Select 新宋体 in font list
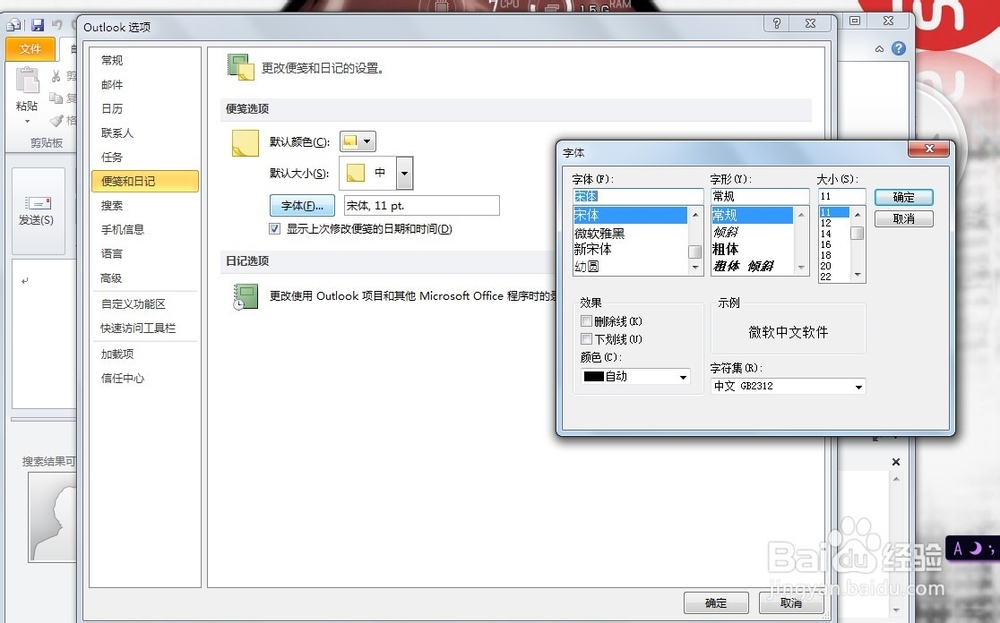 tap(630, 249)
